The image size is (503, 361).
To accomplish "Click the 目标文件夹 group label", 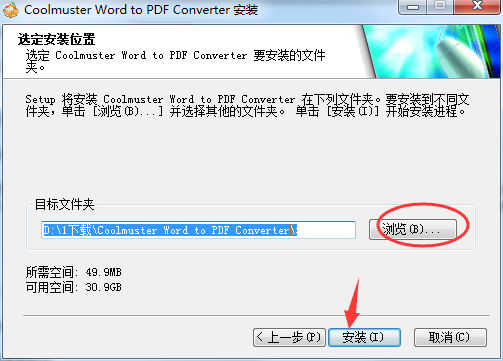I will [65, 204].
